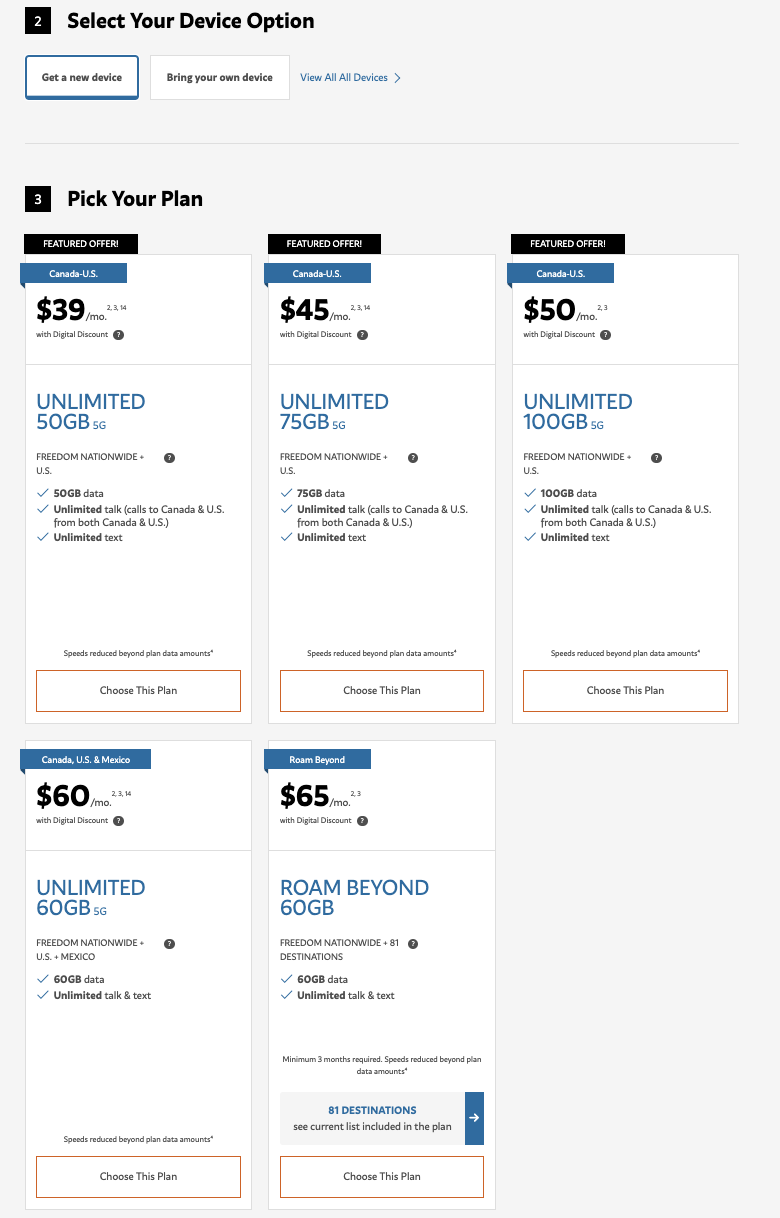This screenshot has width=780, height=1218.
Task: Choose the $65 Roam Beyond 60GB plan
Action: click(382, 1177)
